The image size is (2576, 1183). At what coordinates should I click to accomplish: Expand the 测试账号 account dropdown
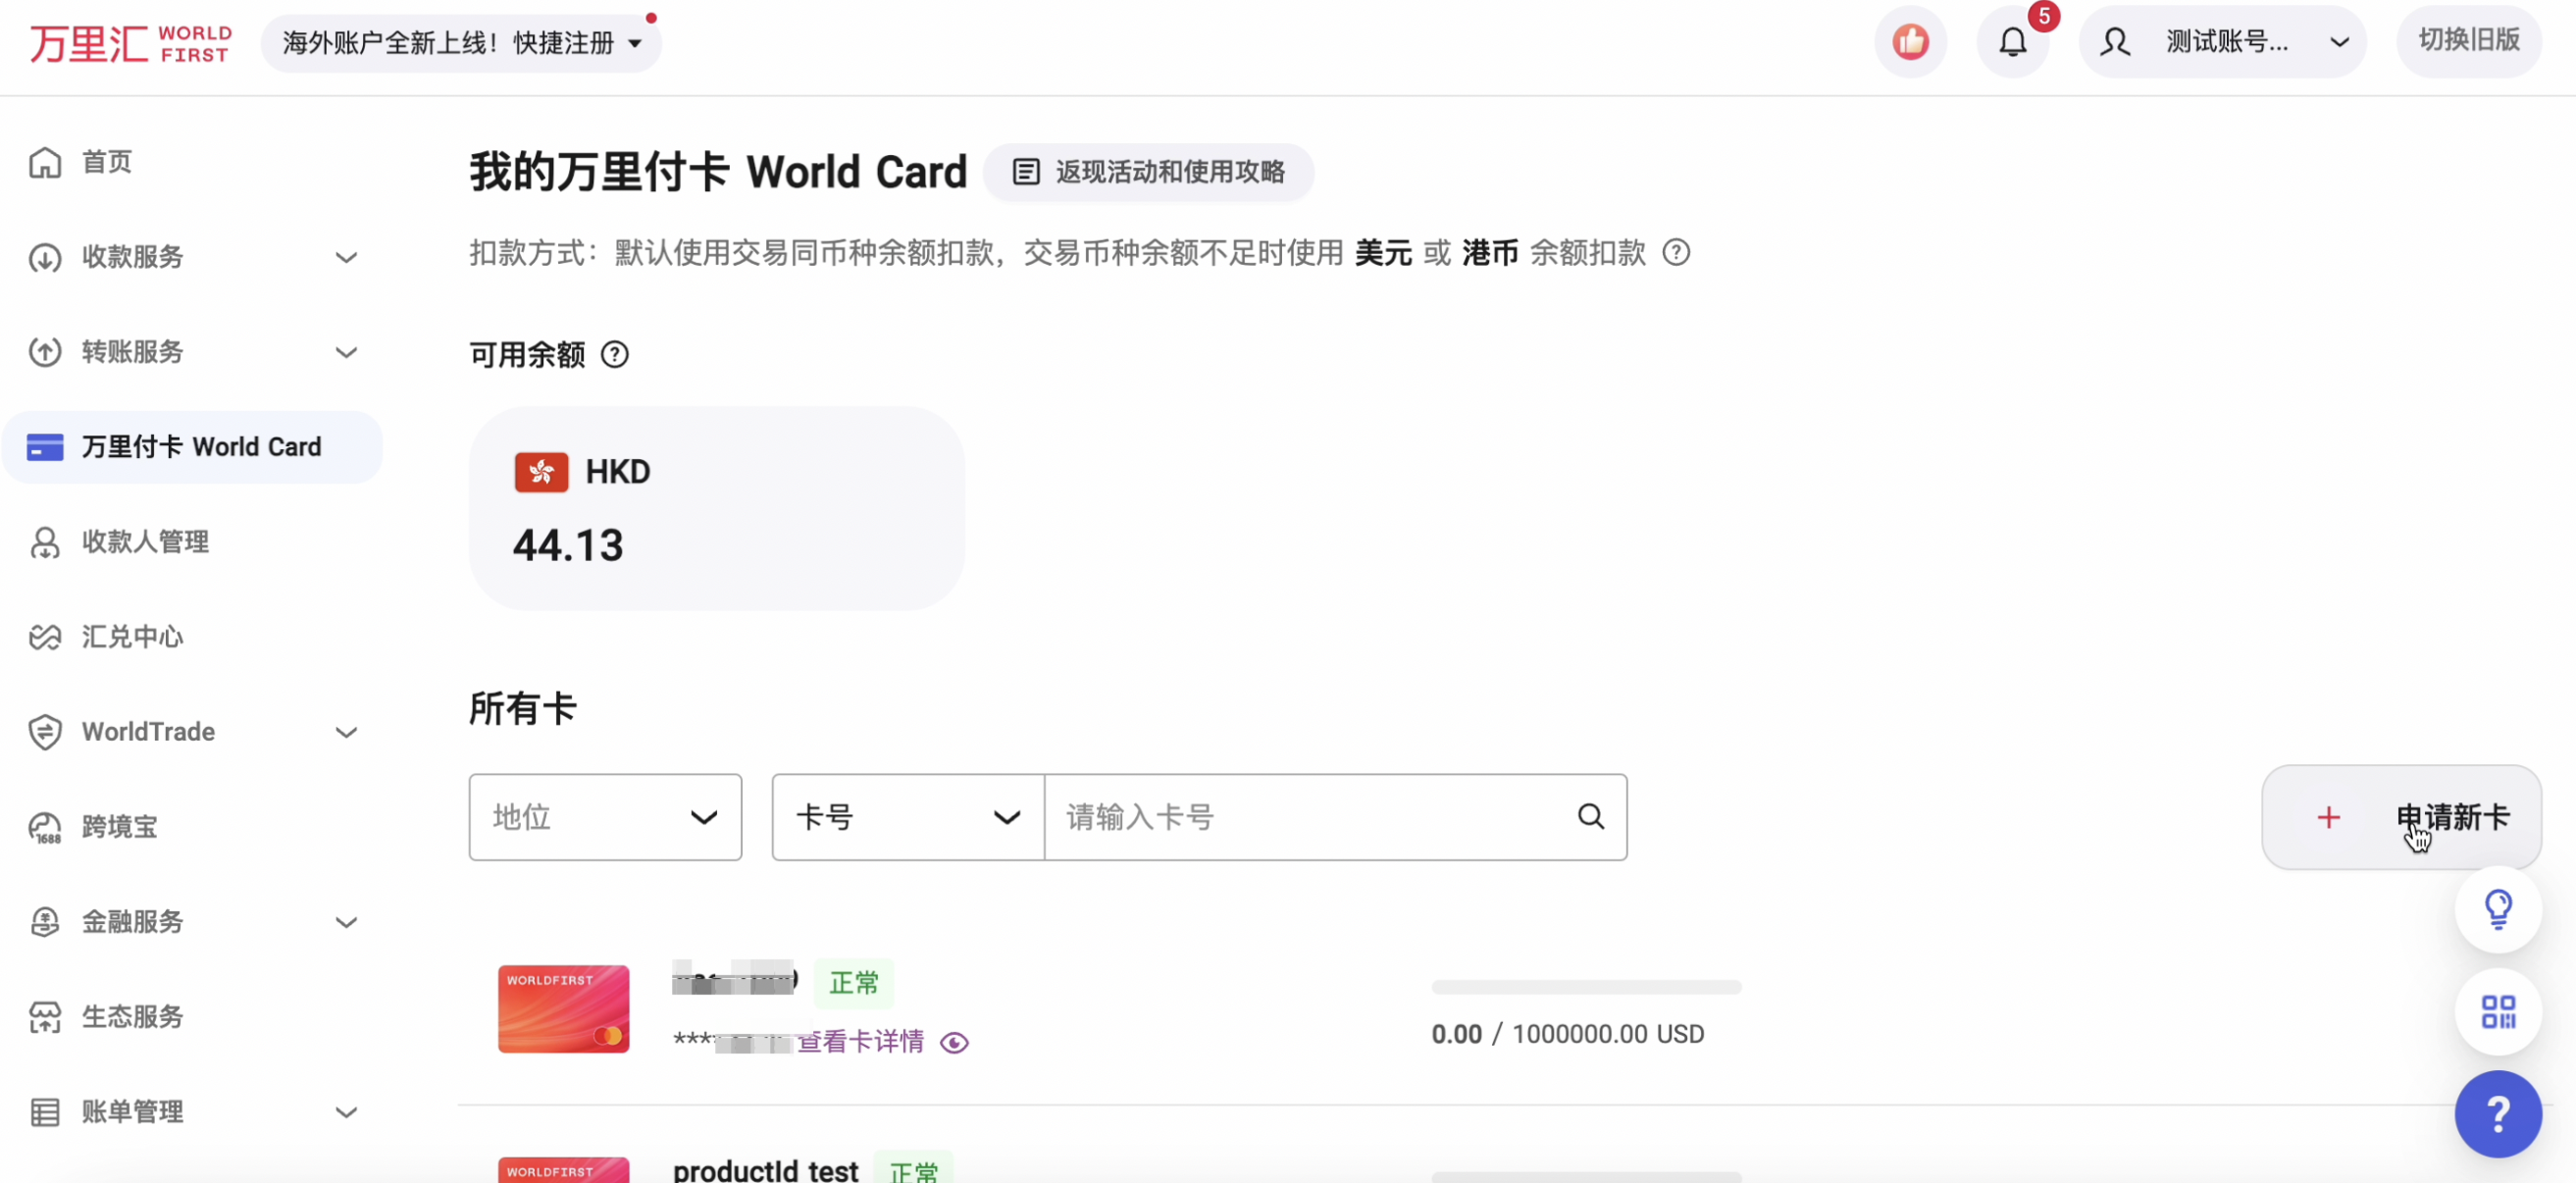pyautogui.click(x=2222, y=42)
